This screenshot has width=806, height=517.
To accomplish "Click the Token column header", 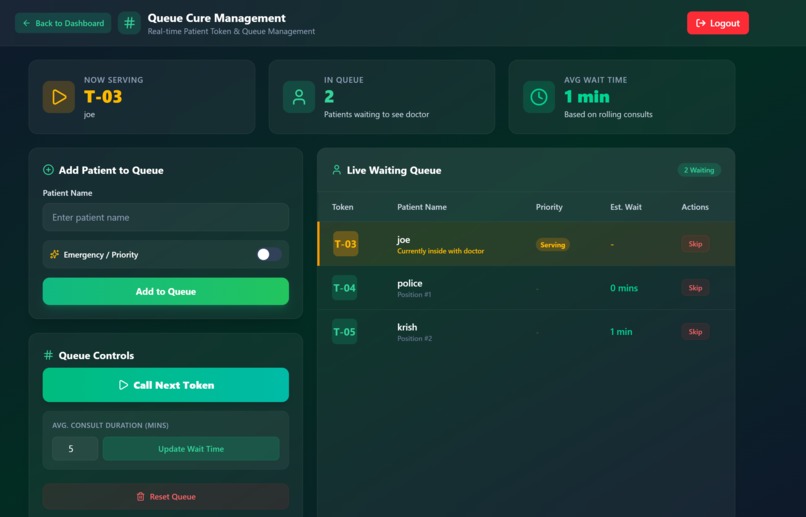I will pos(342,207).
